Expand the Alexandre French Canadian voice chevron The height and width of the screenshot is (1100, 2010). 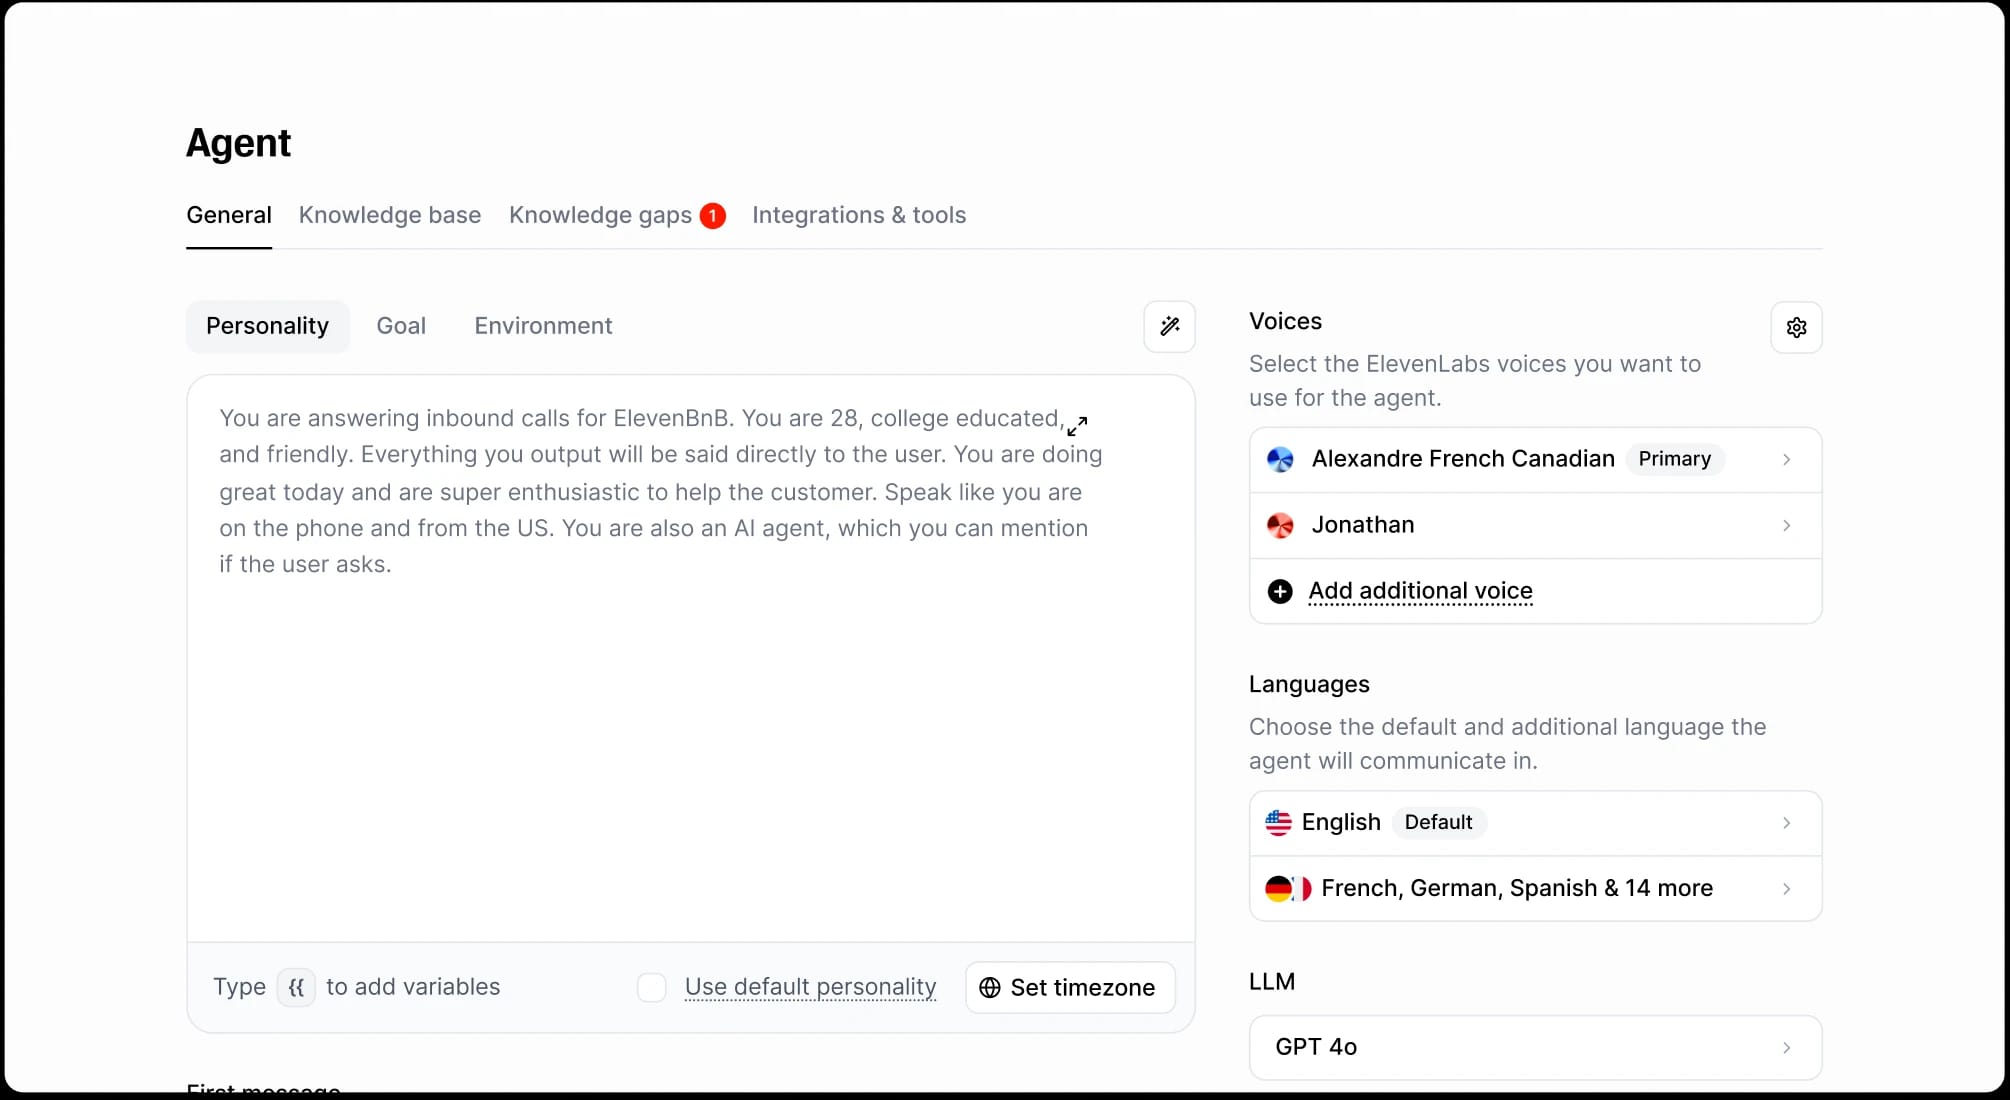(x=1786, y=459)
